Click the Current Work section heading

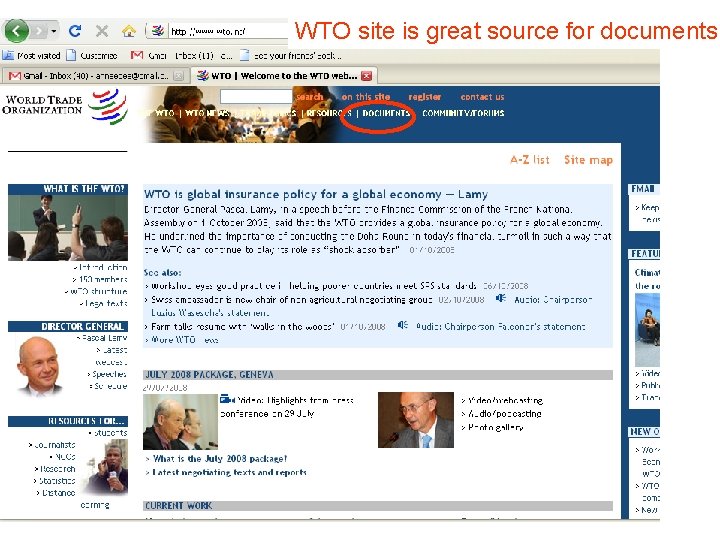tap(179, 506)
